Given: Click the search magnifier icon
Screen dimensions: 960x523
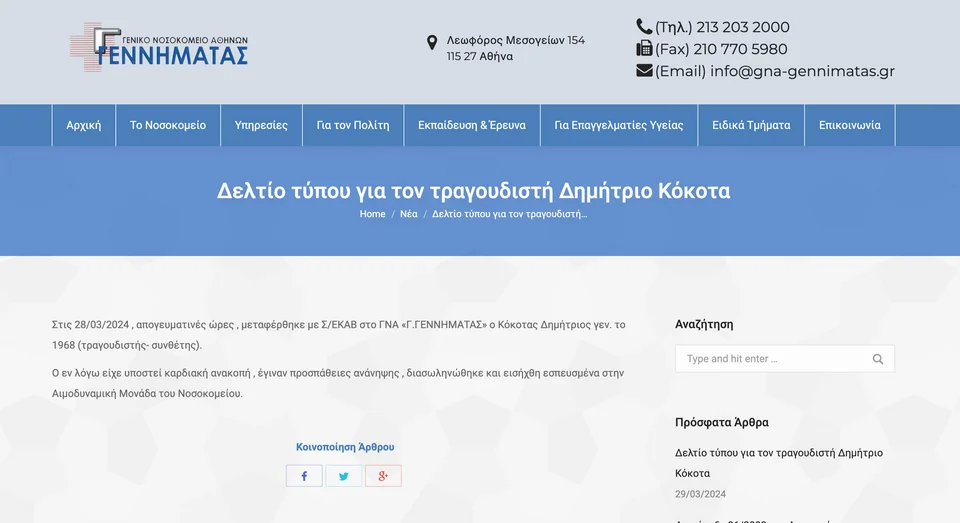Looking at the screenshot, I should (x=878, y=359).
